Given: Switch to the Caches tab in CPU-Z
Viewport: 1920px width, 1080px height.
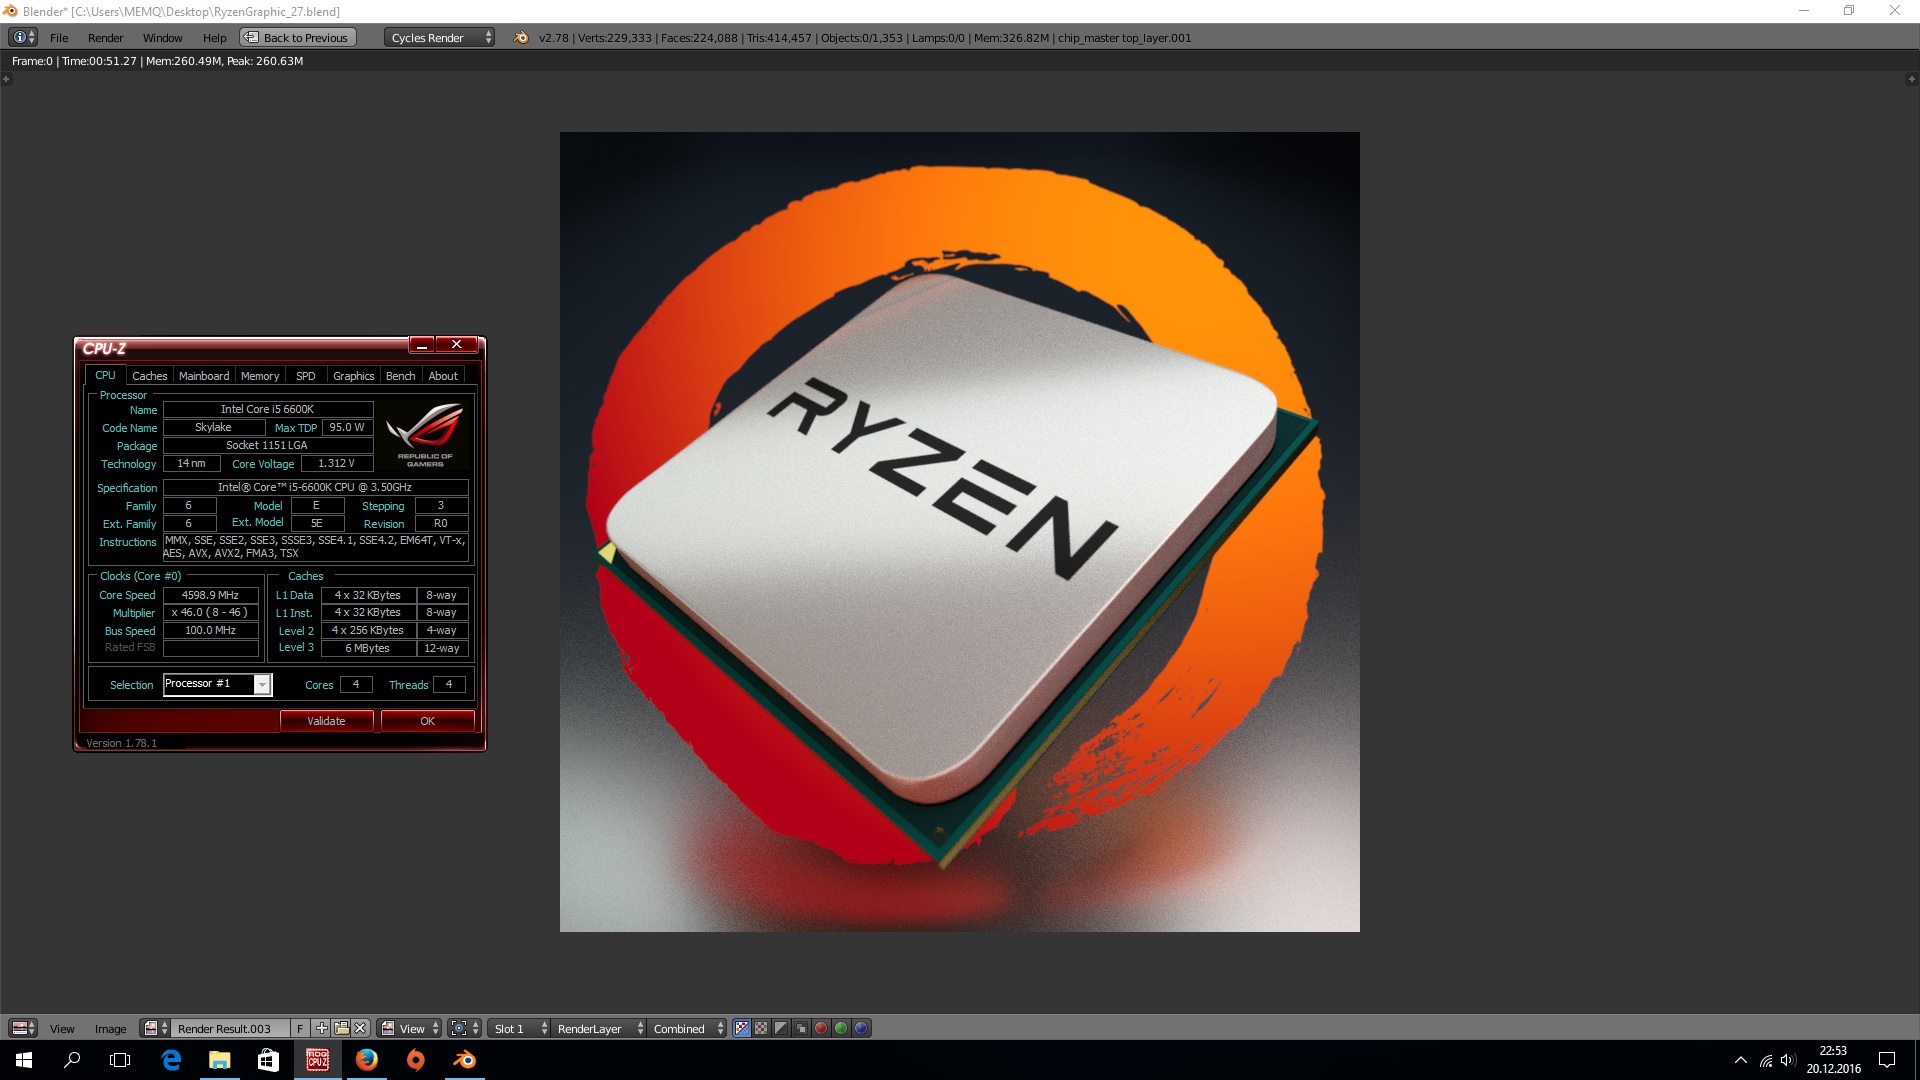Looking at the screenshot, I should (150, 376).
